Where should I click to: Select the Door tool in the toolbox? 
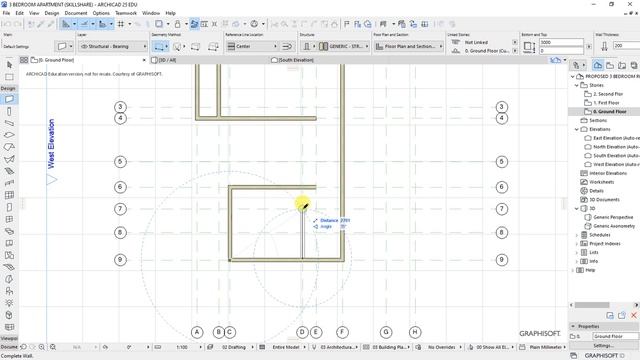pos(9,207)
